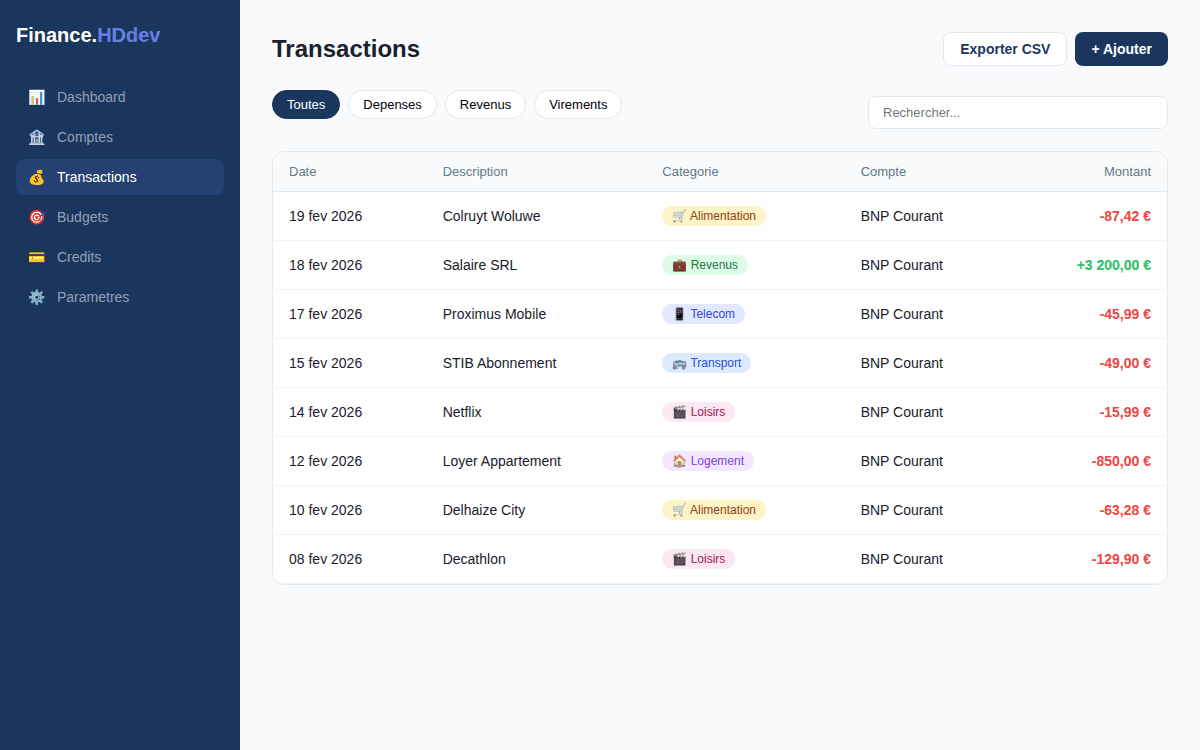Click the bank icon beside Comptes
Screen dimensions: 1200x750
(x=37, y=137)
